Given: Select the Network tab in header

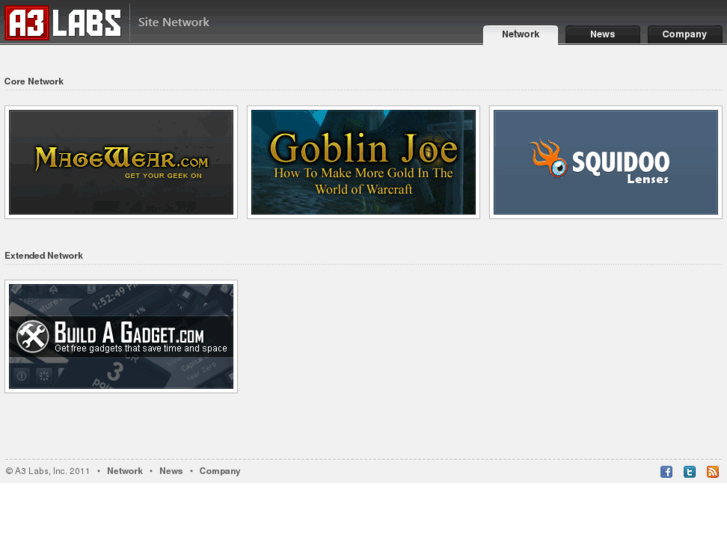Looking at the screenshot, I should [x=520, y=35].
